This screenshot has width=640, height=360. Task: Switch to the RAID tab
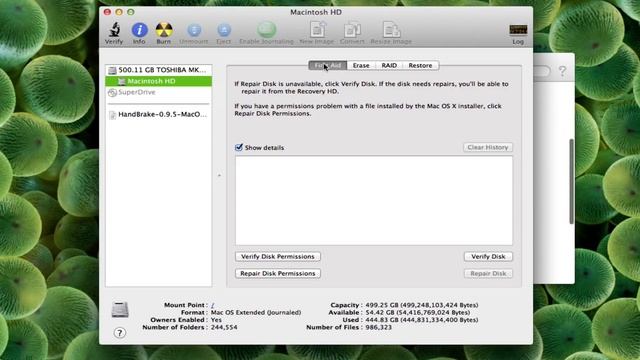389,65
